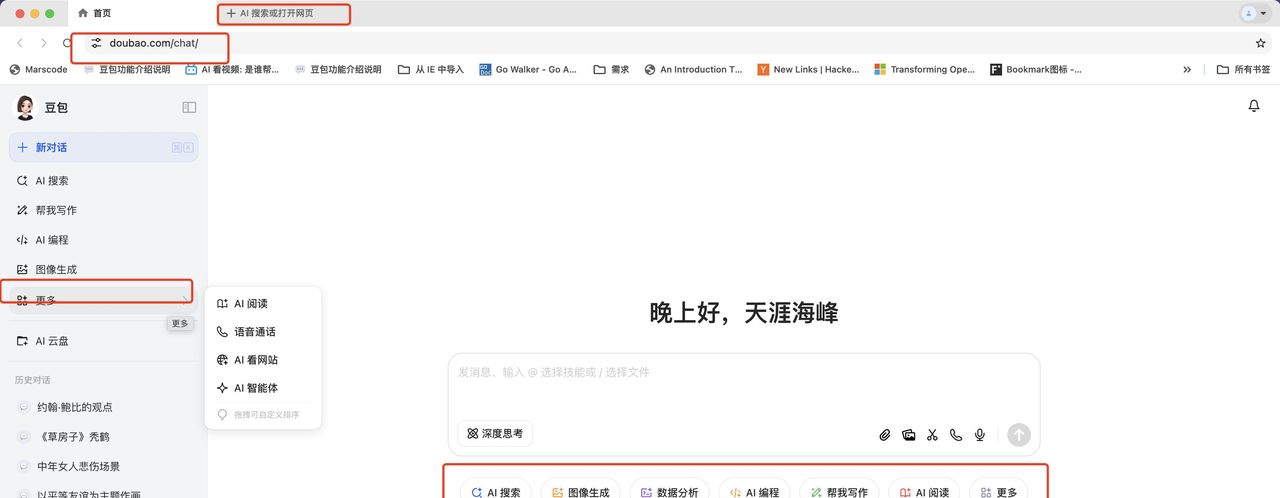This screenshot has height=498, width=1280.
Task: Open 图像生成 in the sidebar
Action: coord(104,269)
